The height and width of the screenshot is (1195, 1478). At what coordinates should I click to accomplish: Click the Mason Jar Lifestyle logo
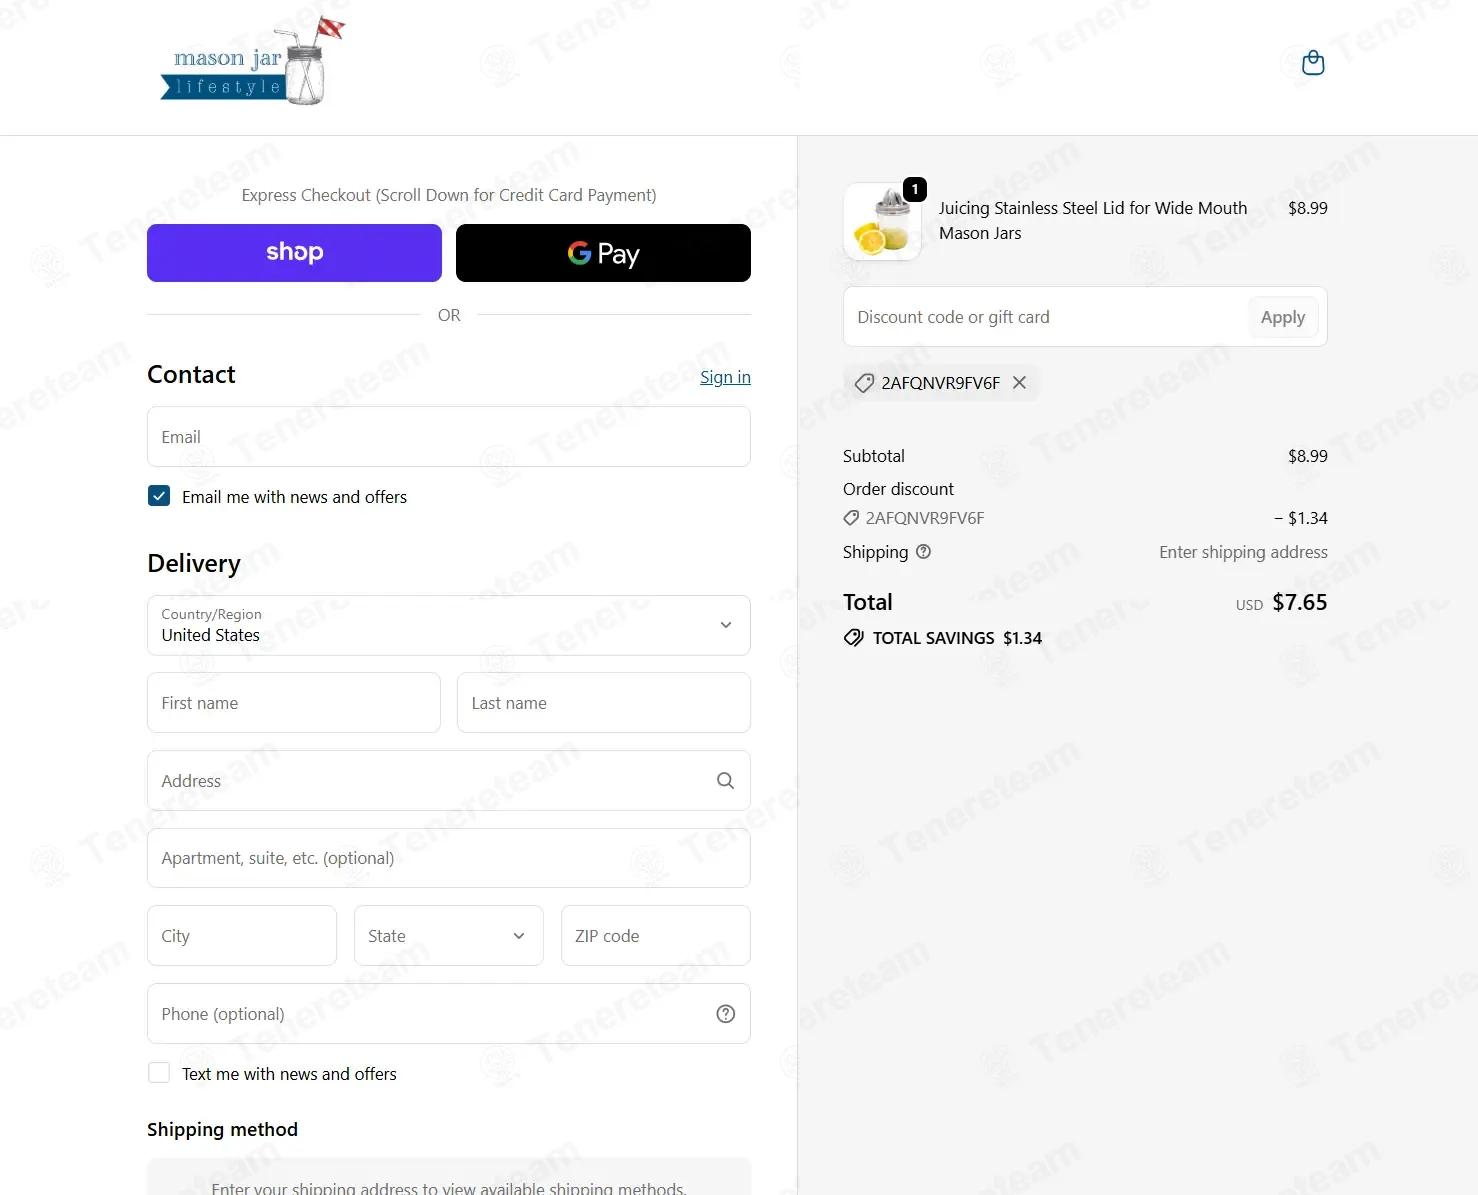(253, 62)
